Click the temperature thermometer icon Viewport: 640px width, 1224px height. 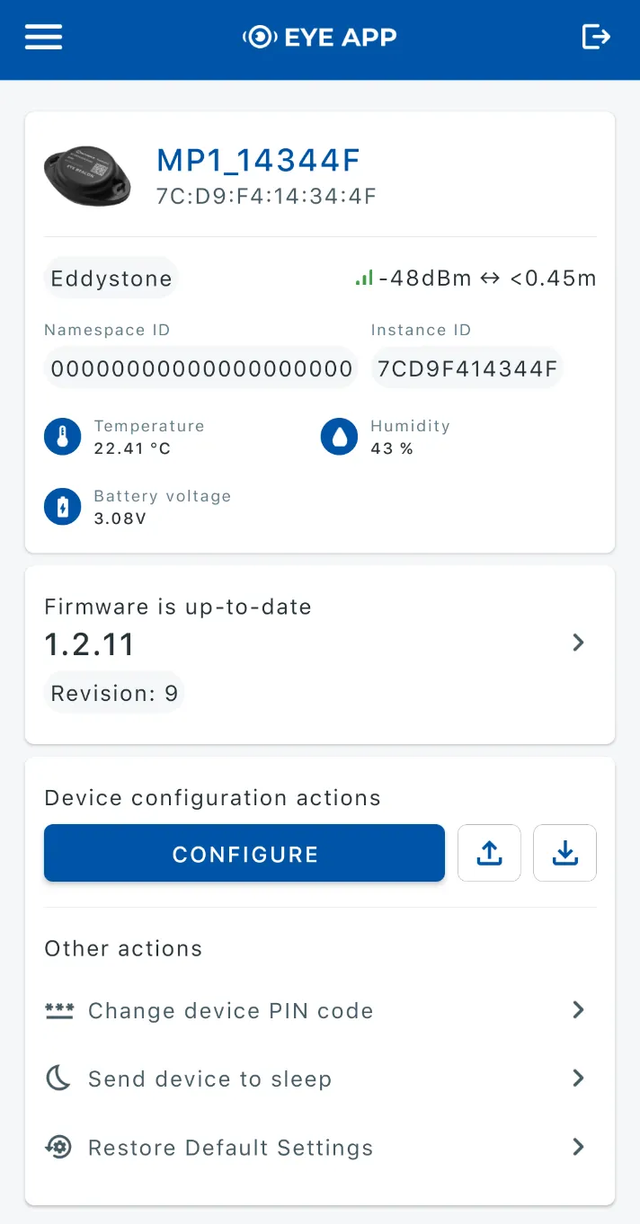(62, 437)
